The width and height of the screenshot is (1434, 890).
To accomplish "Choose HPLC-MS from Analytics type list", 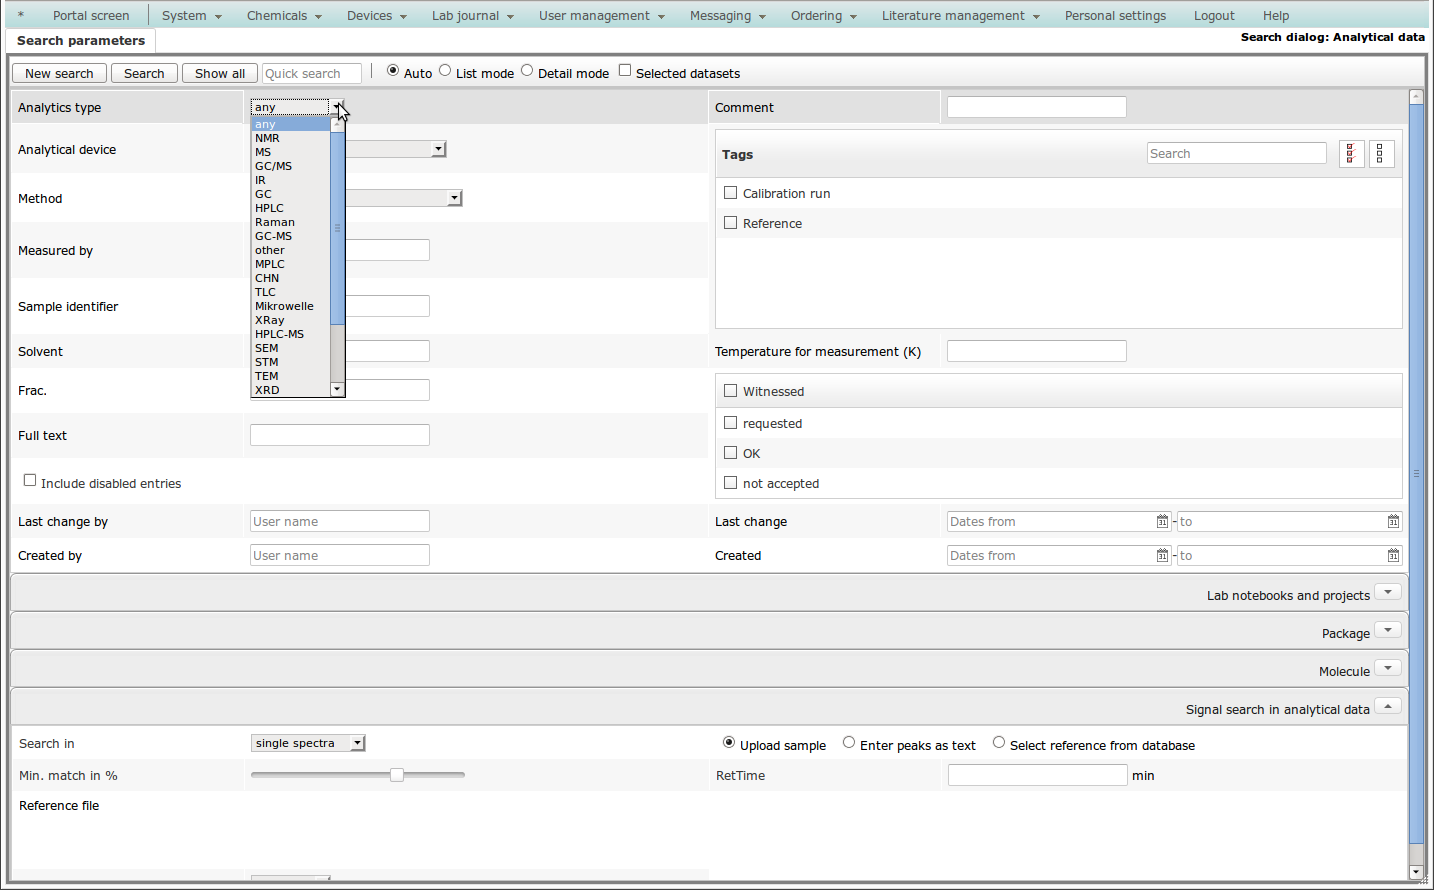I will coord(279,334).
